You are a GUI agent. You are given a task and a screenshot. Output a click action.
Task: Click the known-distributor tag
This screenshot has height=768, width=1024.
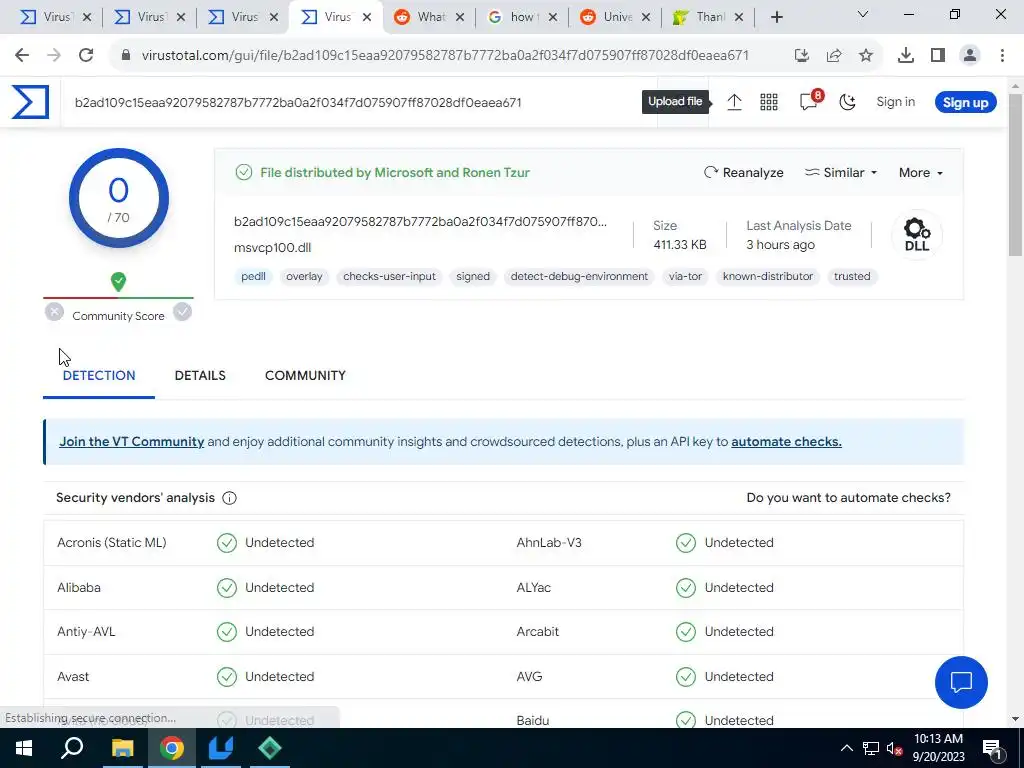[768, 276]
